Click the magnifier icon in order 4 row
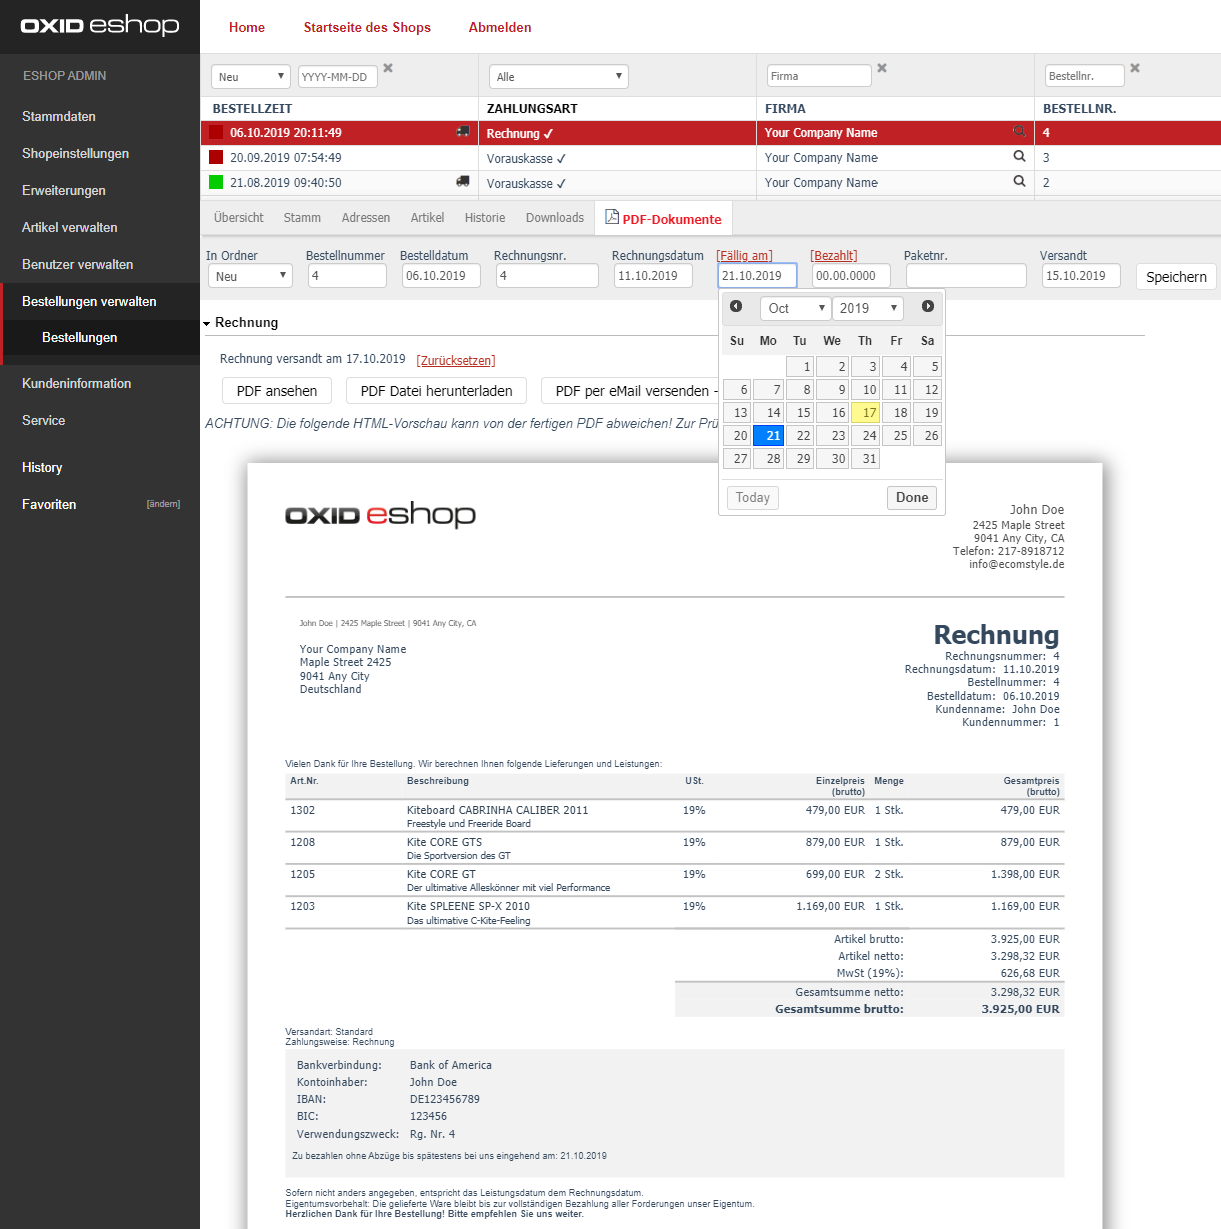Viewport: 1221px width, 1229px height. click(1019, 131)
